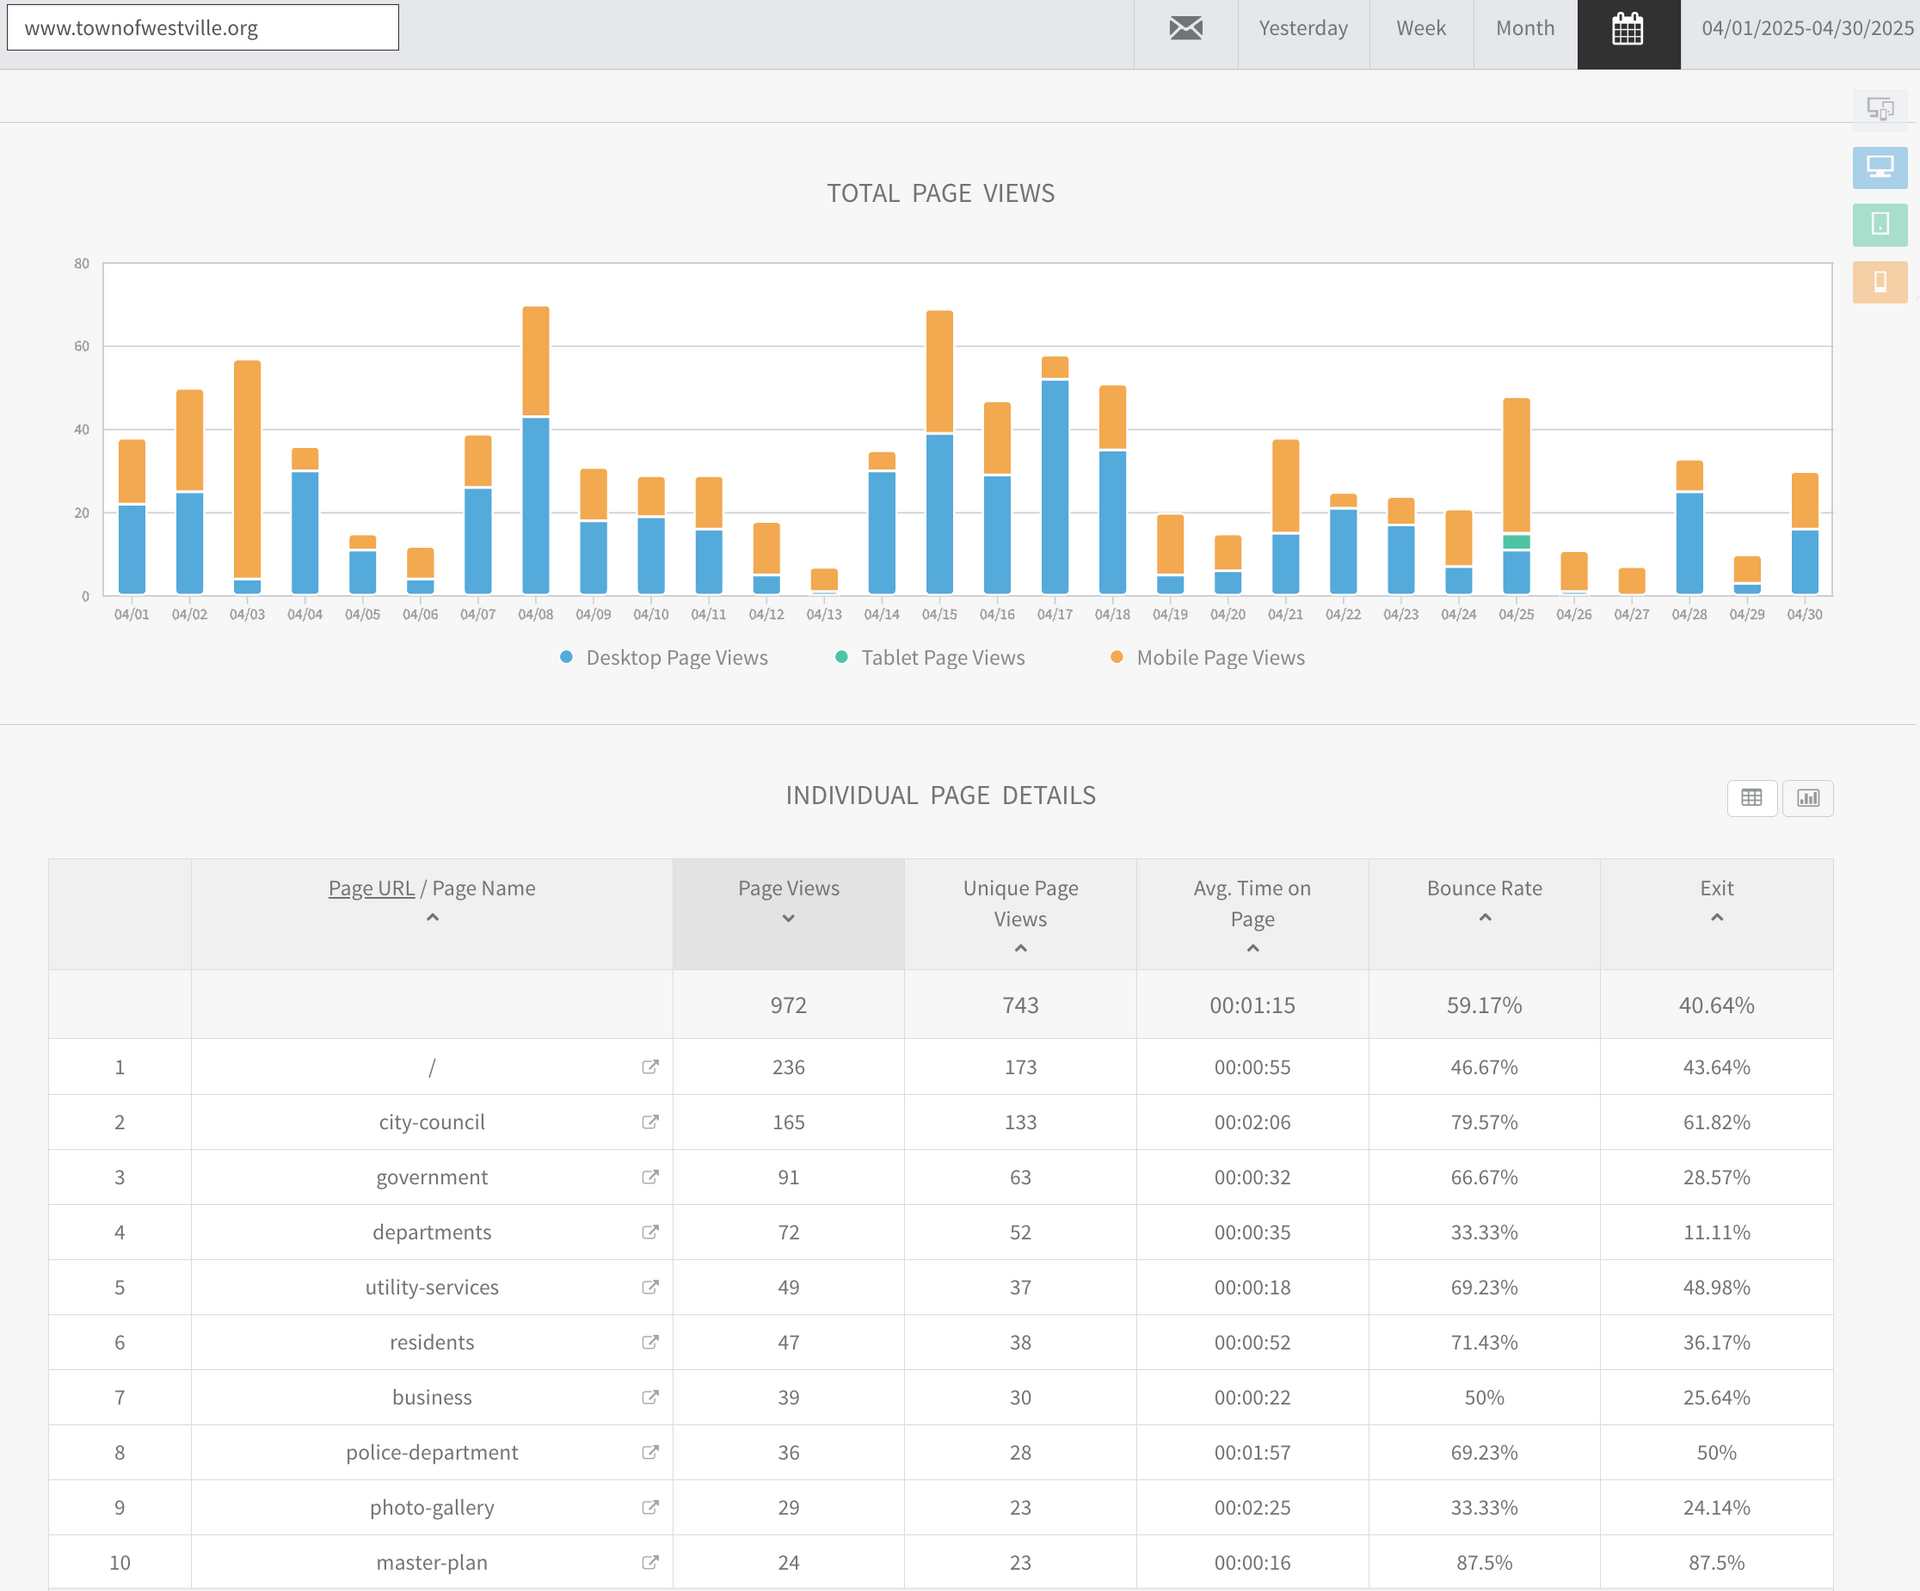Toggle mobile device filter button
Screen dimensions: 1920x1591
1880,282
